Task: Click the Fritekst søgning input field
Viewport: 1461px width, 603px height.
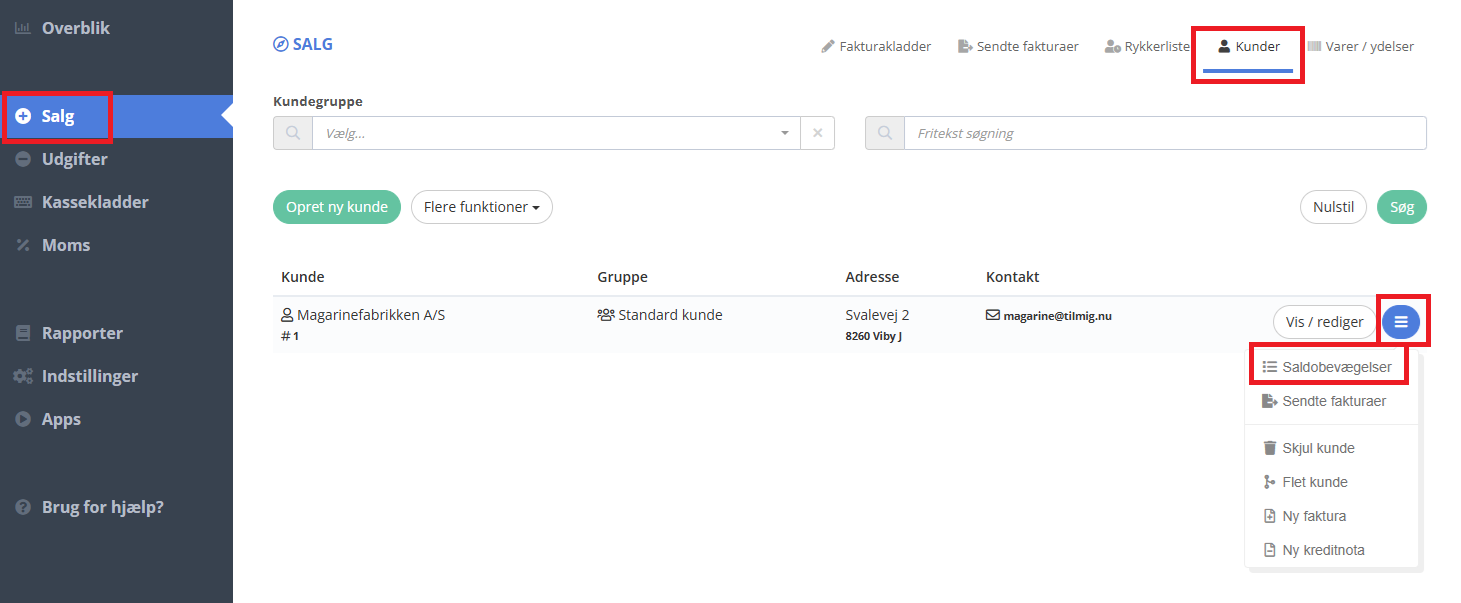Action: tap(1164, 133)
